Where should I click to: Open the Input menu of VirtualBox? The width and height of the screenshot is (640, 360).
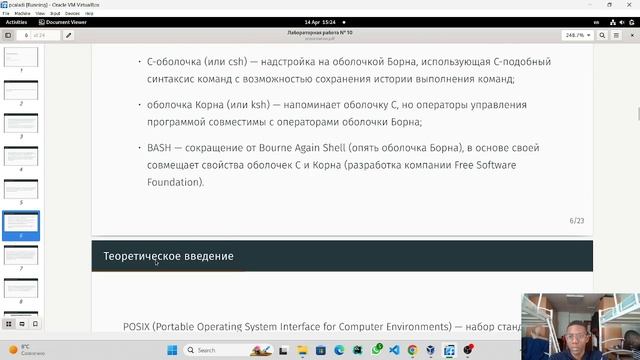pyautogui.click(x=55, y=13)
